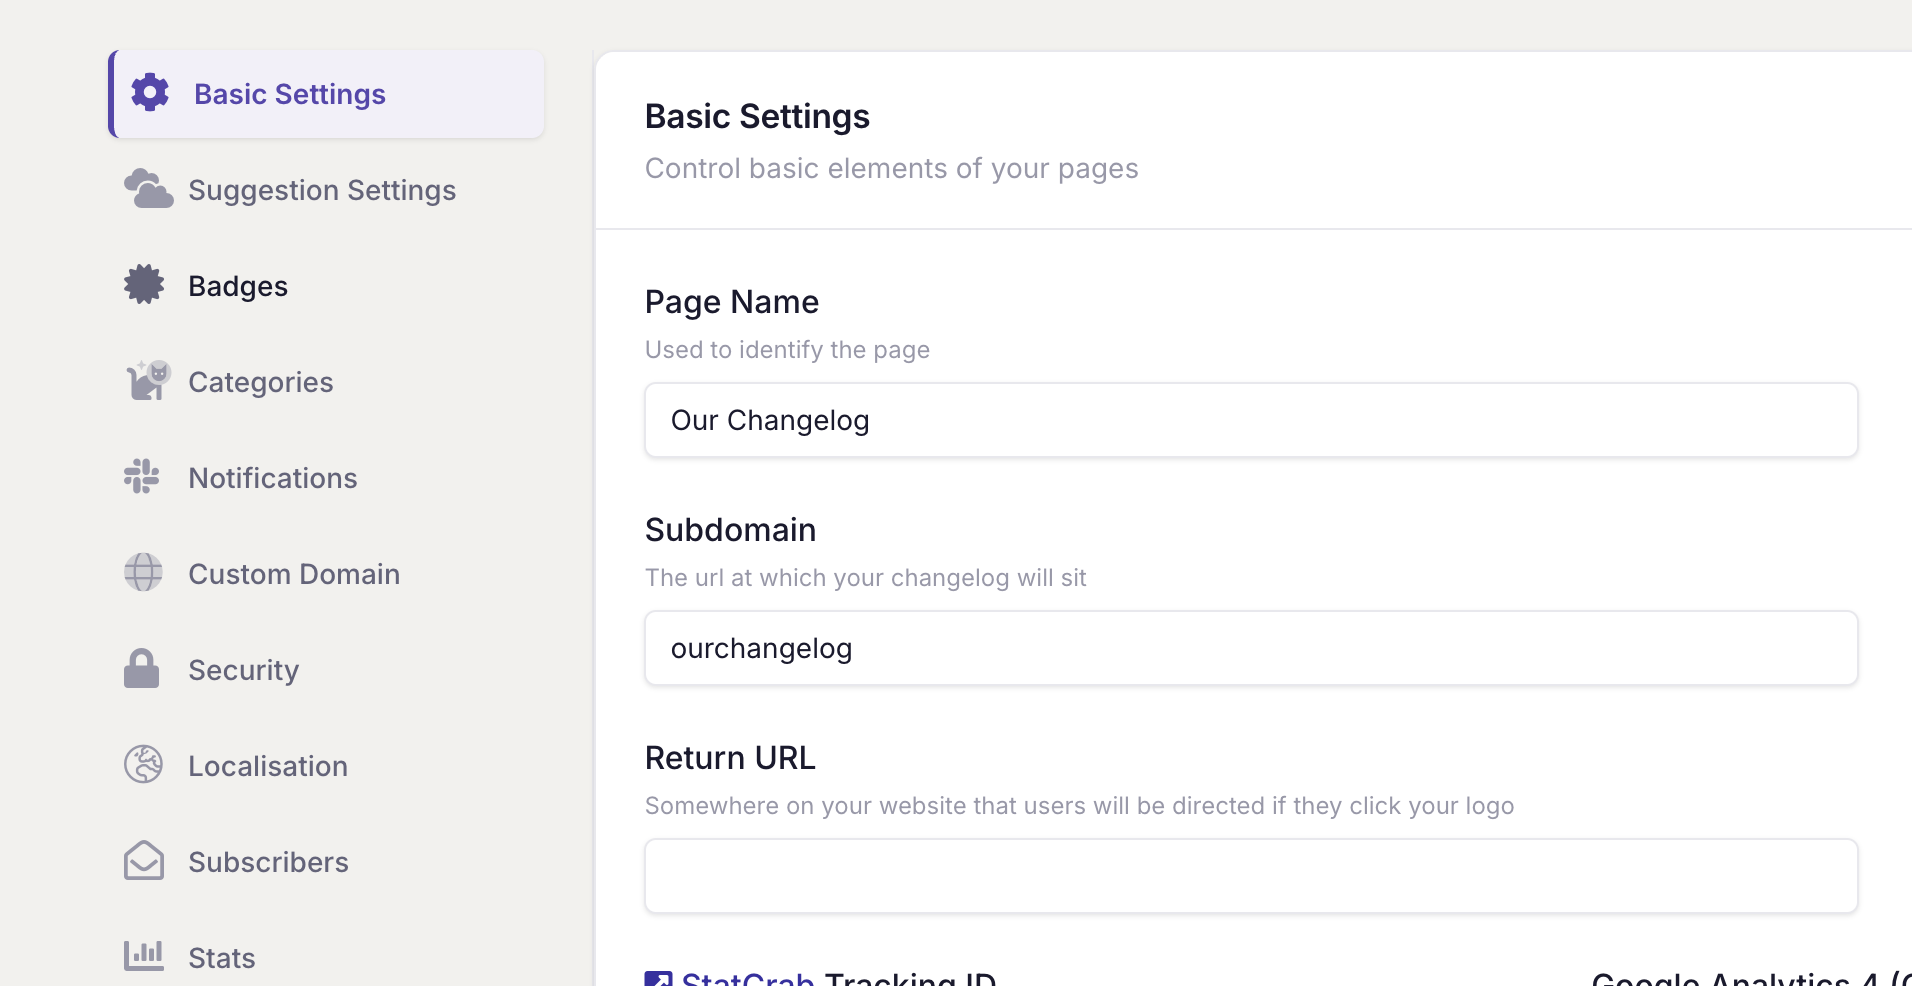Select the padlock icon beside Security

(141, 668)
